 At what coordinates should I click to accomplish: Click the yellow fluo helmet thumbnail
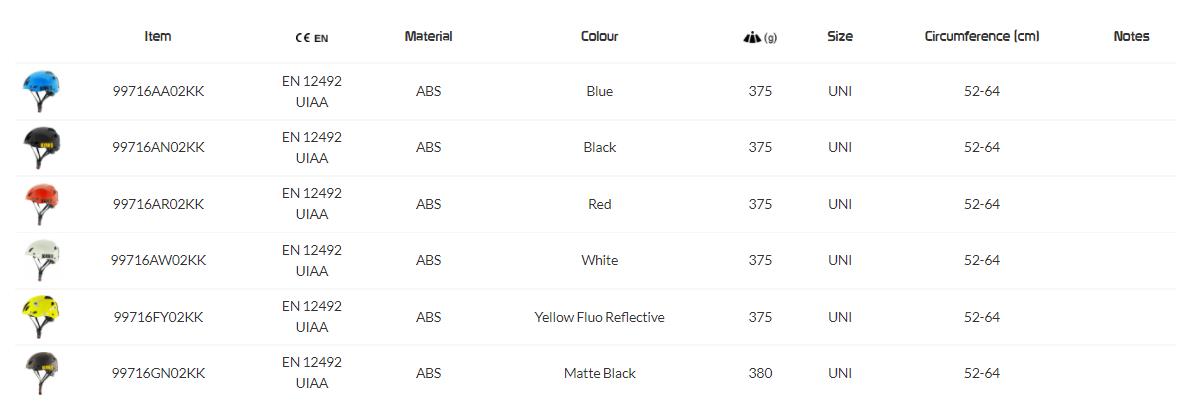41,317
